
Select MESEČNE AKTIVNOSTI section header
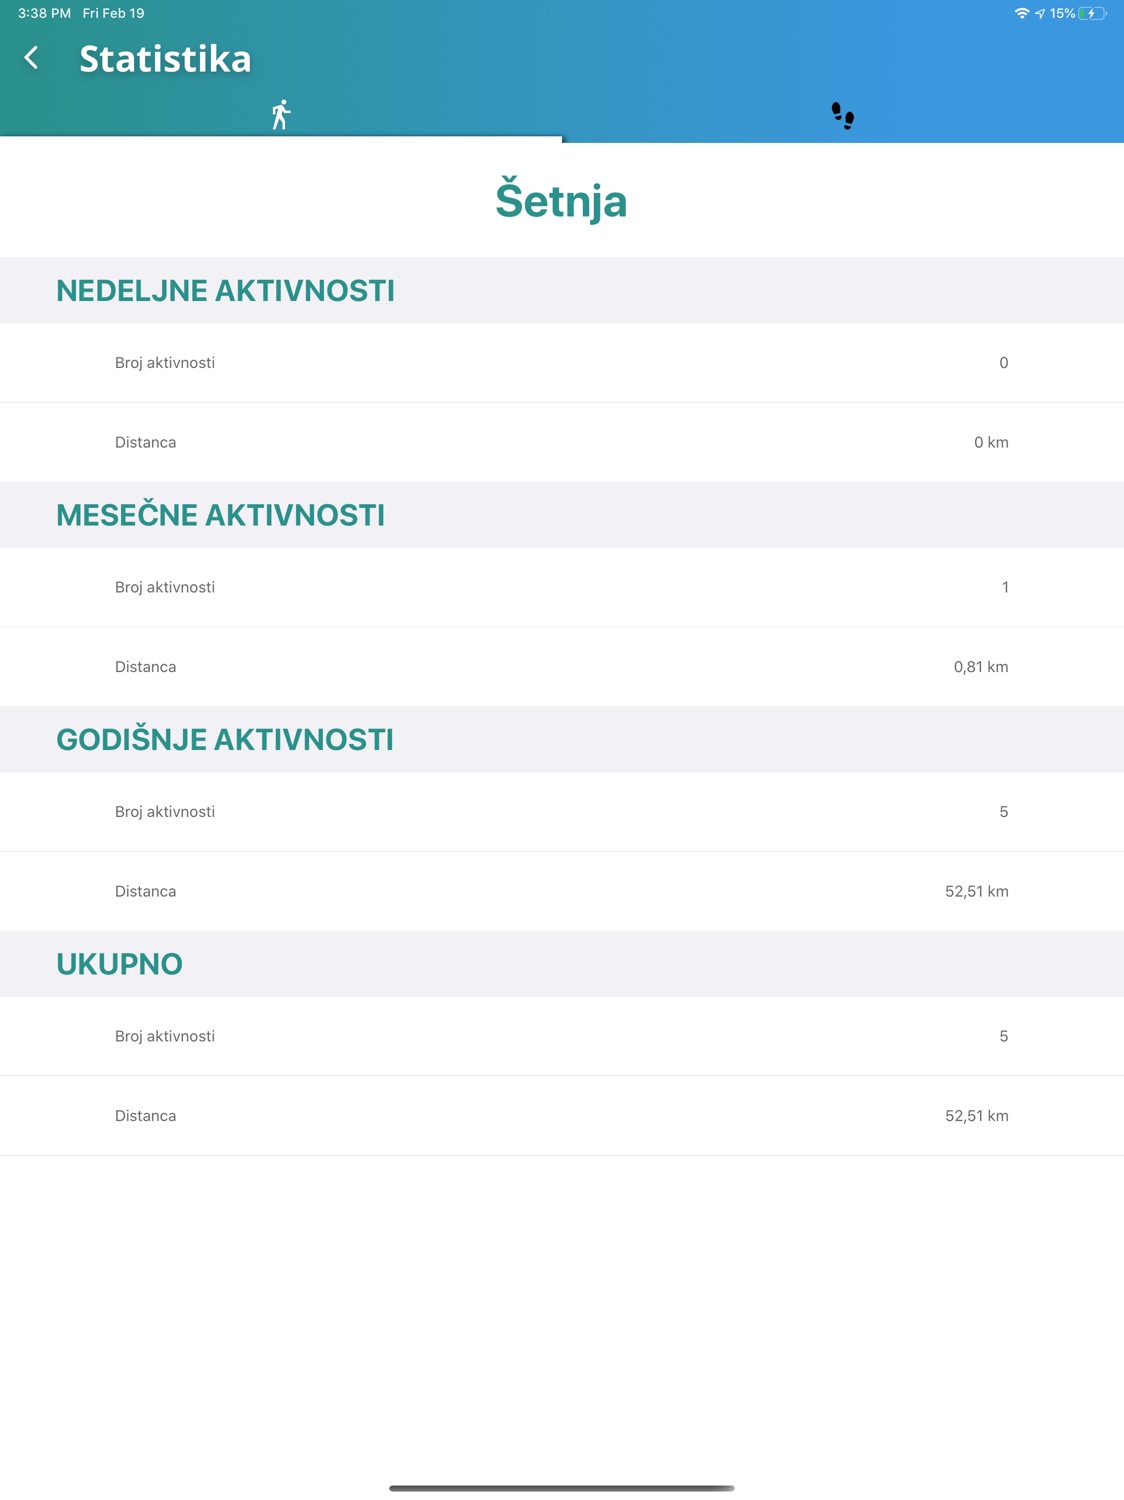pos(562,515)
